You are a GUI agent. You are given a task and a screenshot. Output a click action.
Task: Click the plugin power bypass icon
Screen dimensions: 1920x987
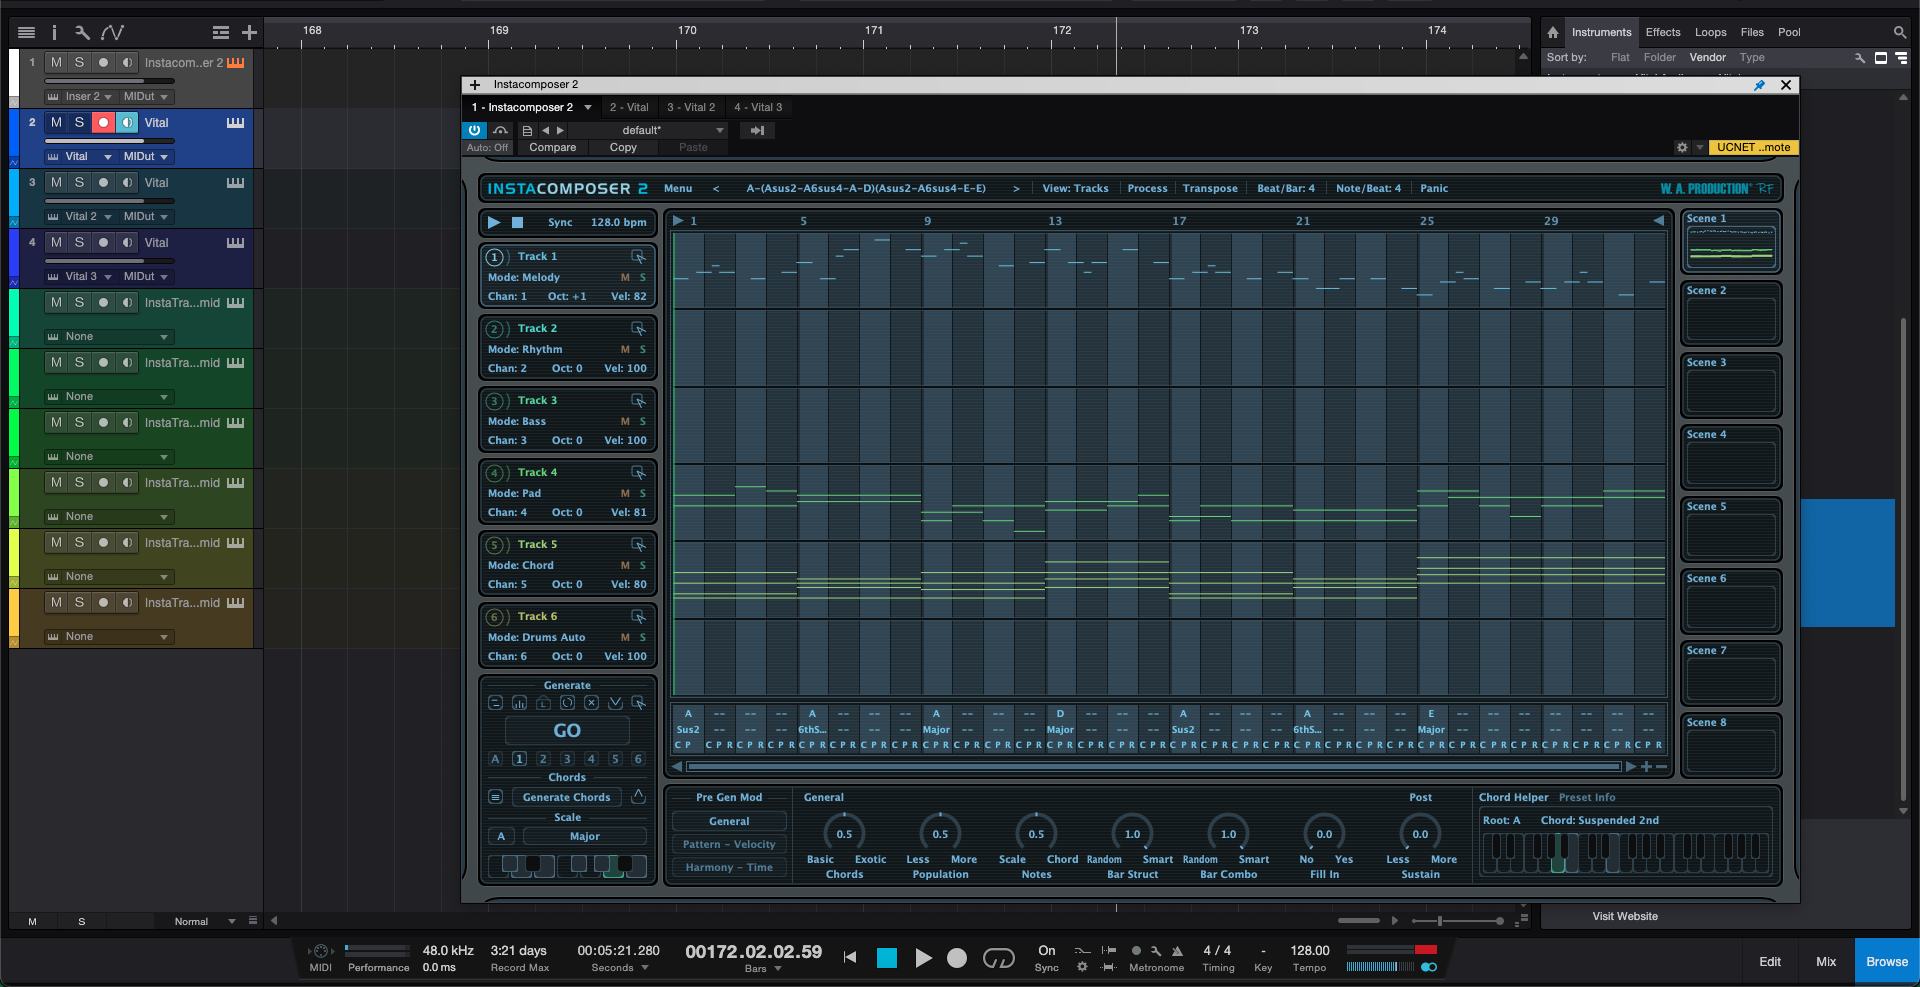474,130
